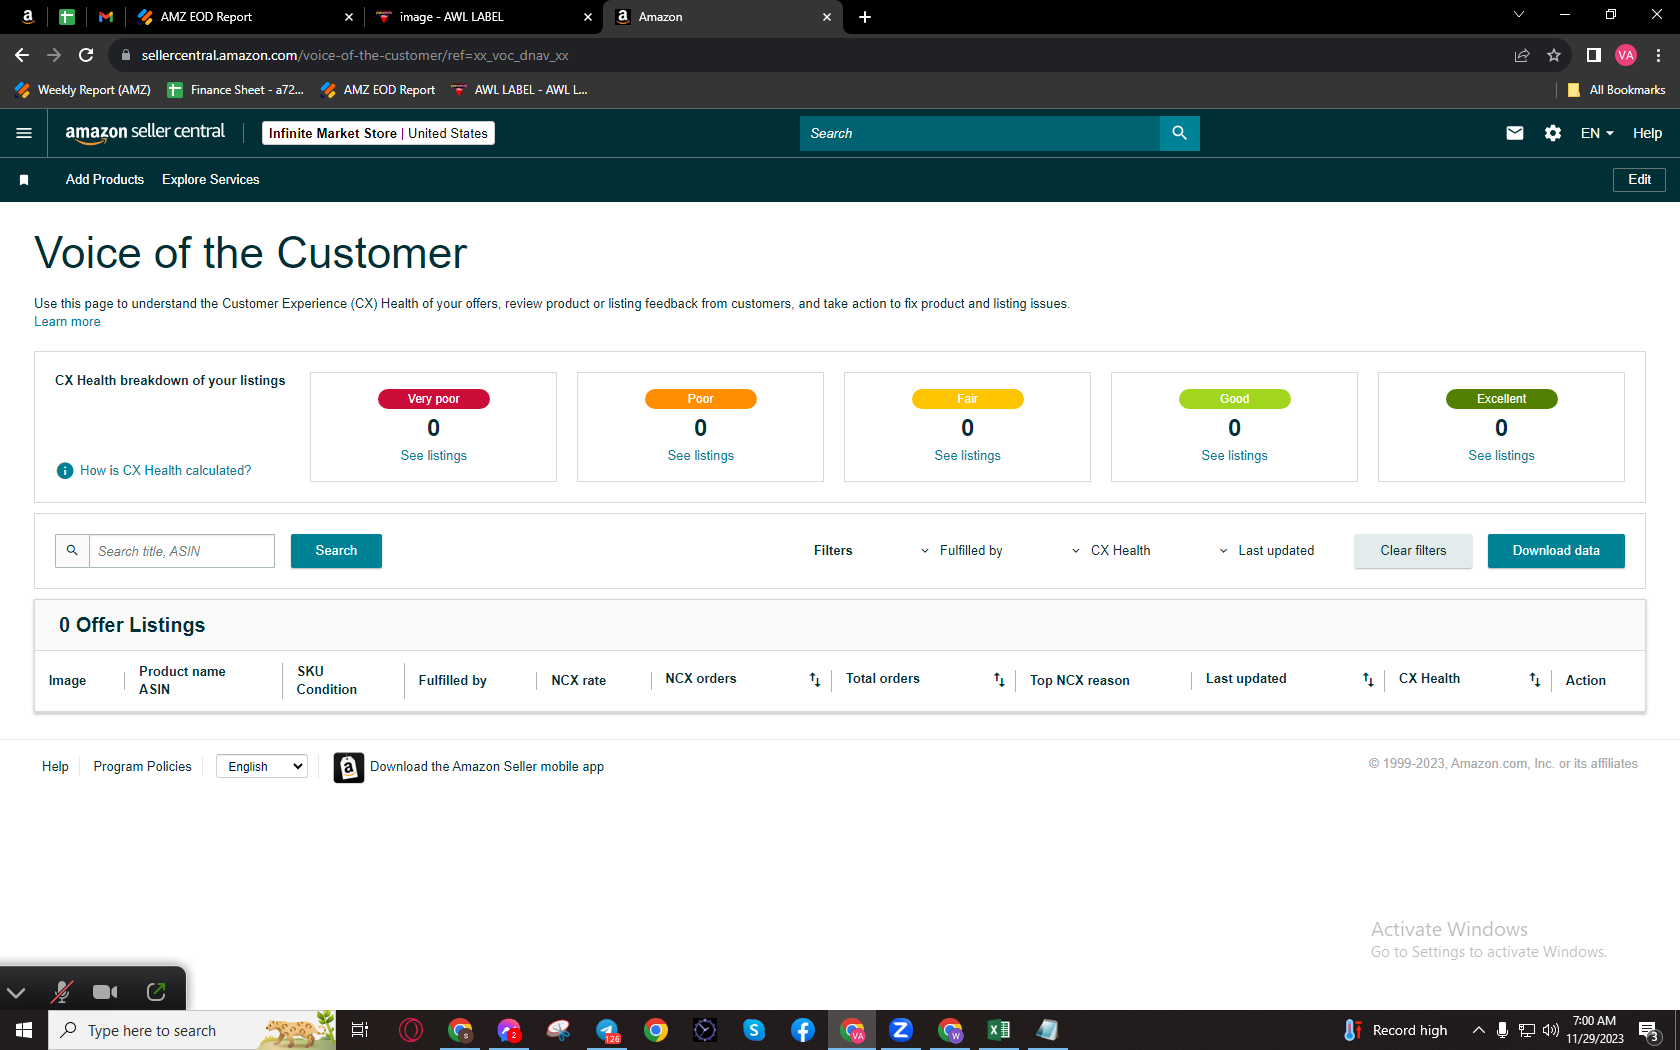1680x1050 pixels.
Task: Click the browser address bar URL
Action: 355,55
